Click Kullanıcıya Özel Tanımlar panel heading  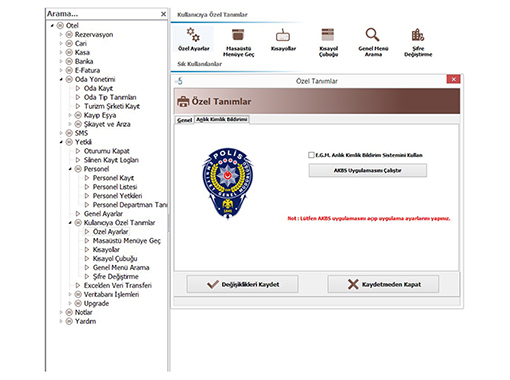[212, 15]
